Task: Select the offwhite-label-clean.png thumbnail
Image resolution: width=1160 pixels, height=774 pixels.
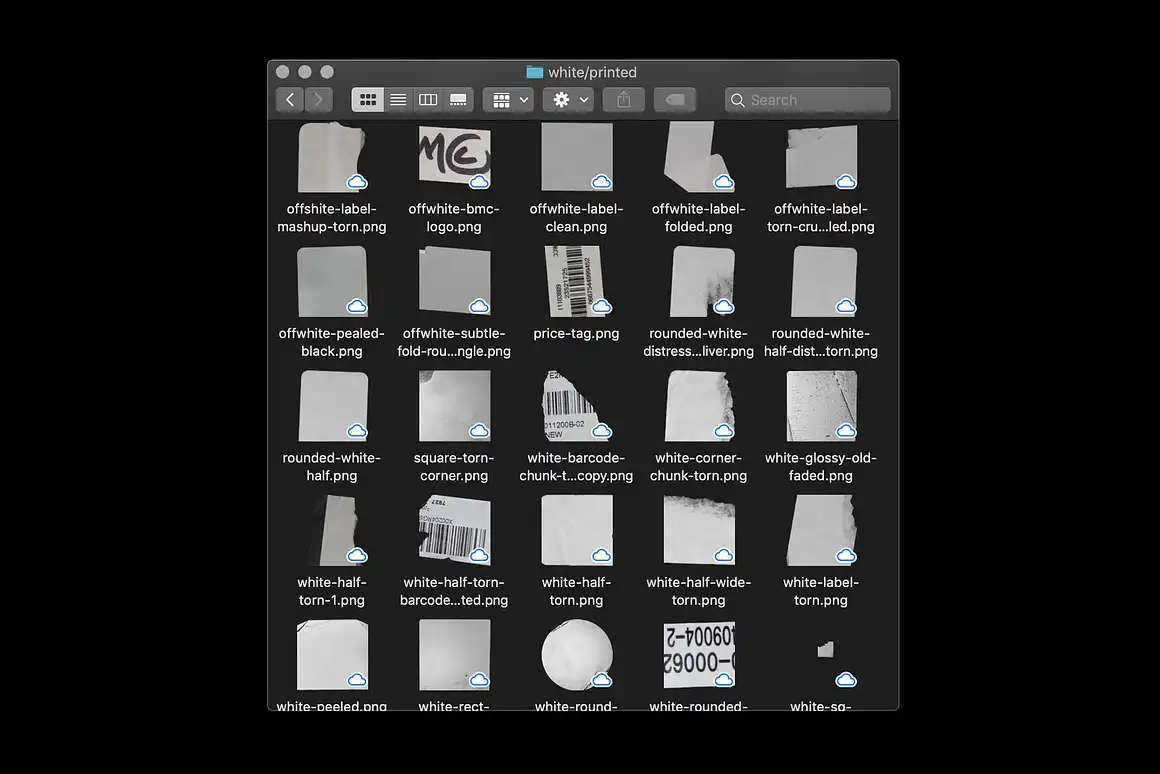Action: coord(577,156)
